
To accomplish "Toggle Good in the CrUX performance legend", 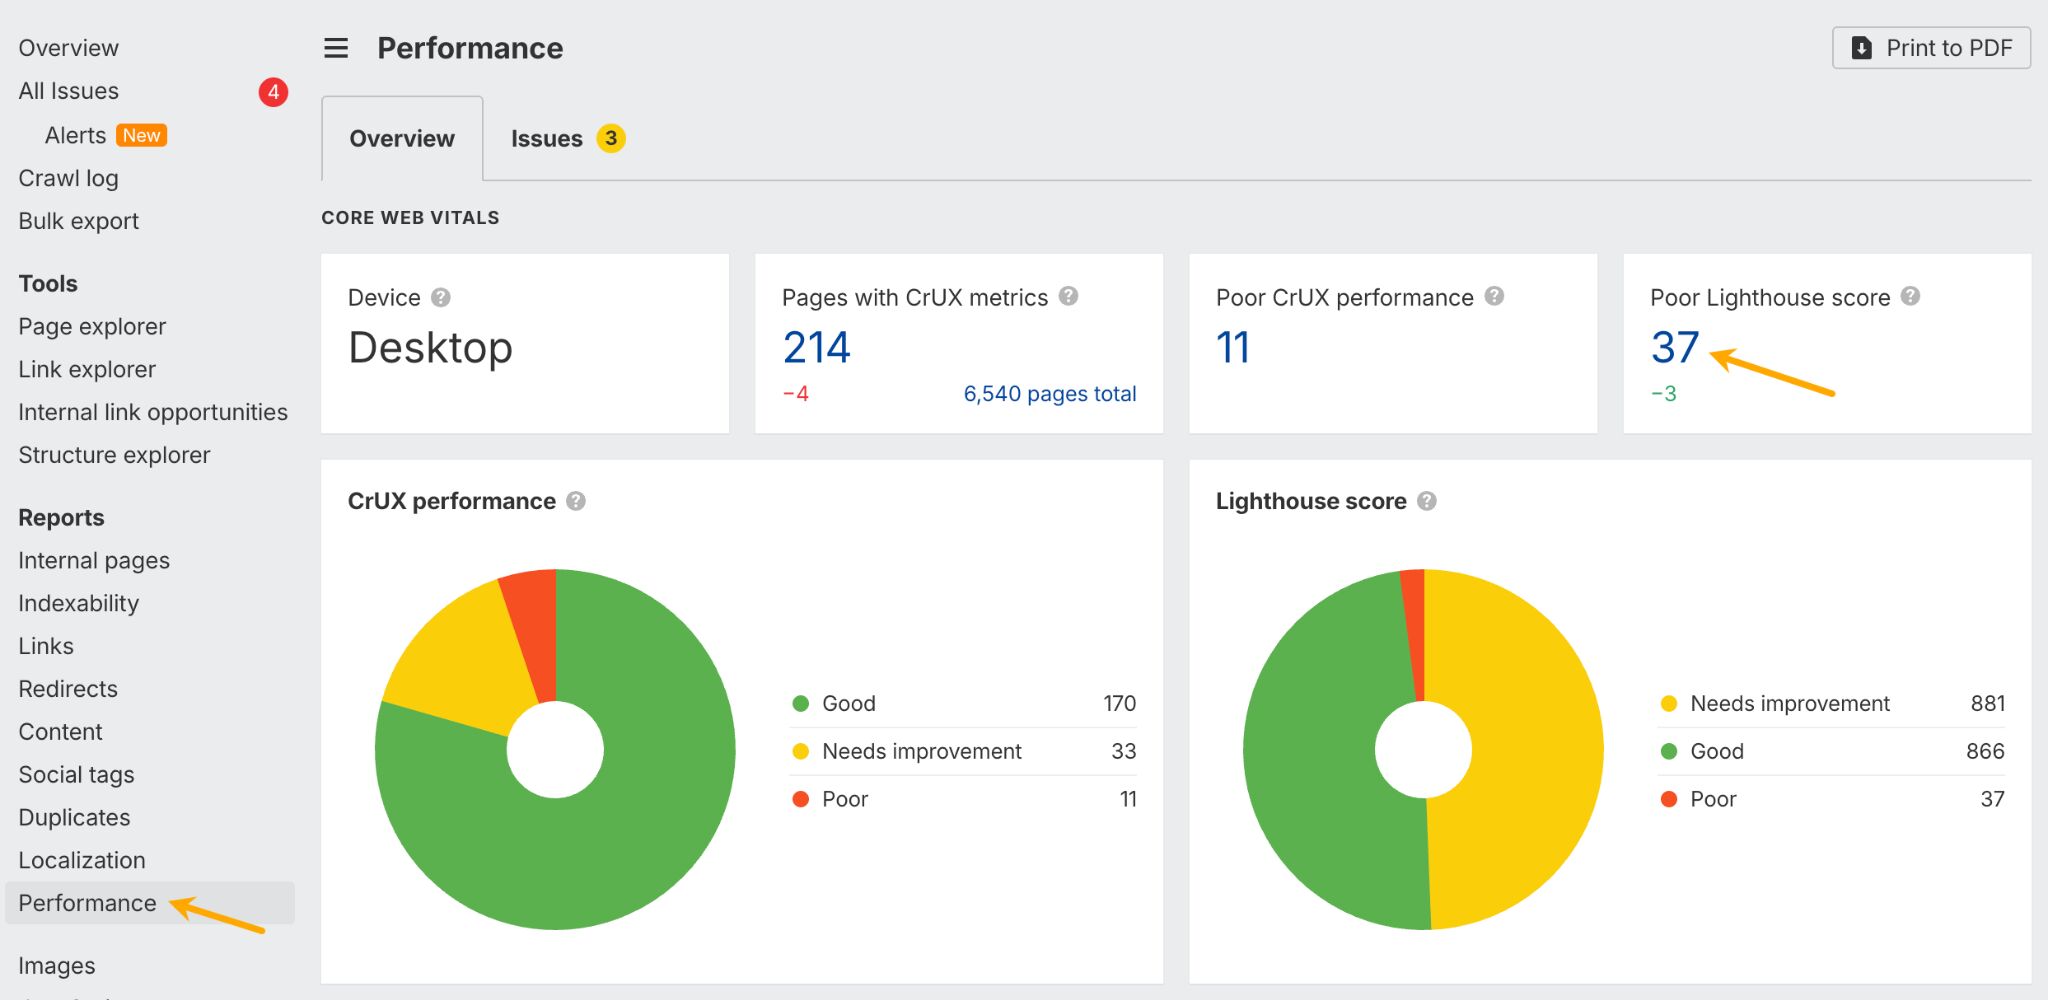I will (847, 703).
